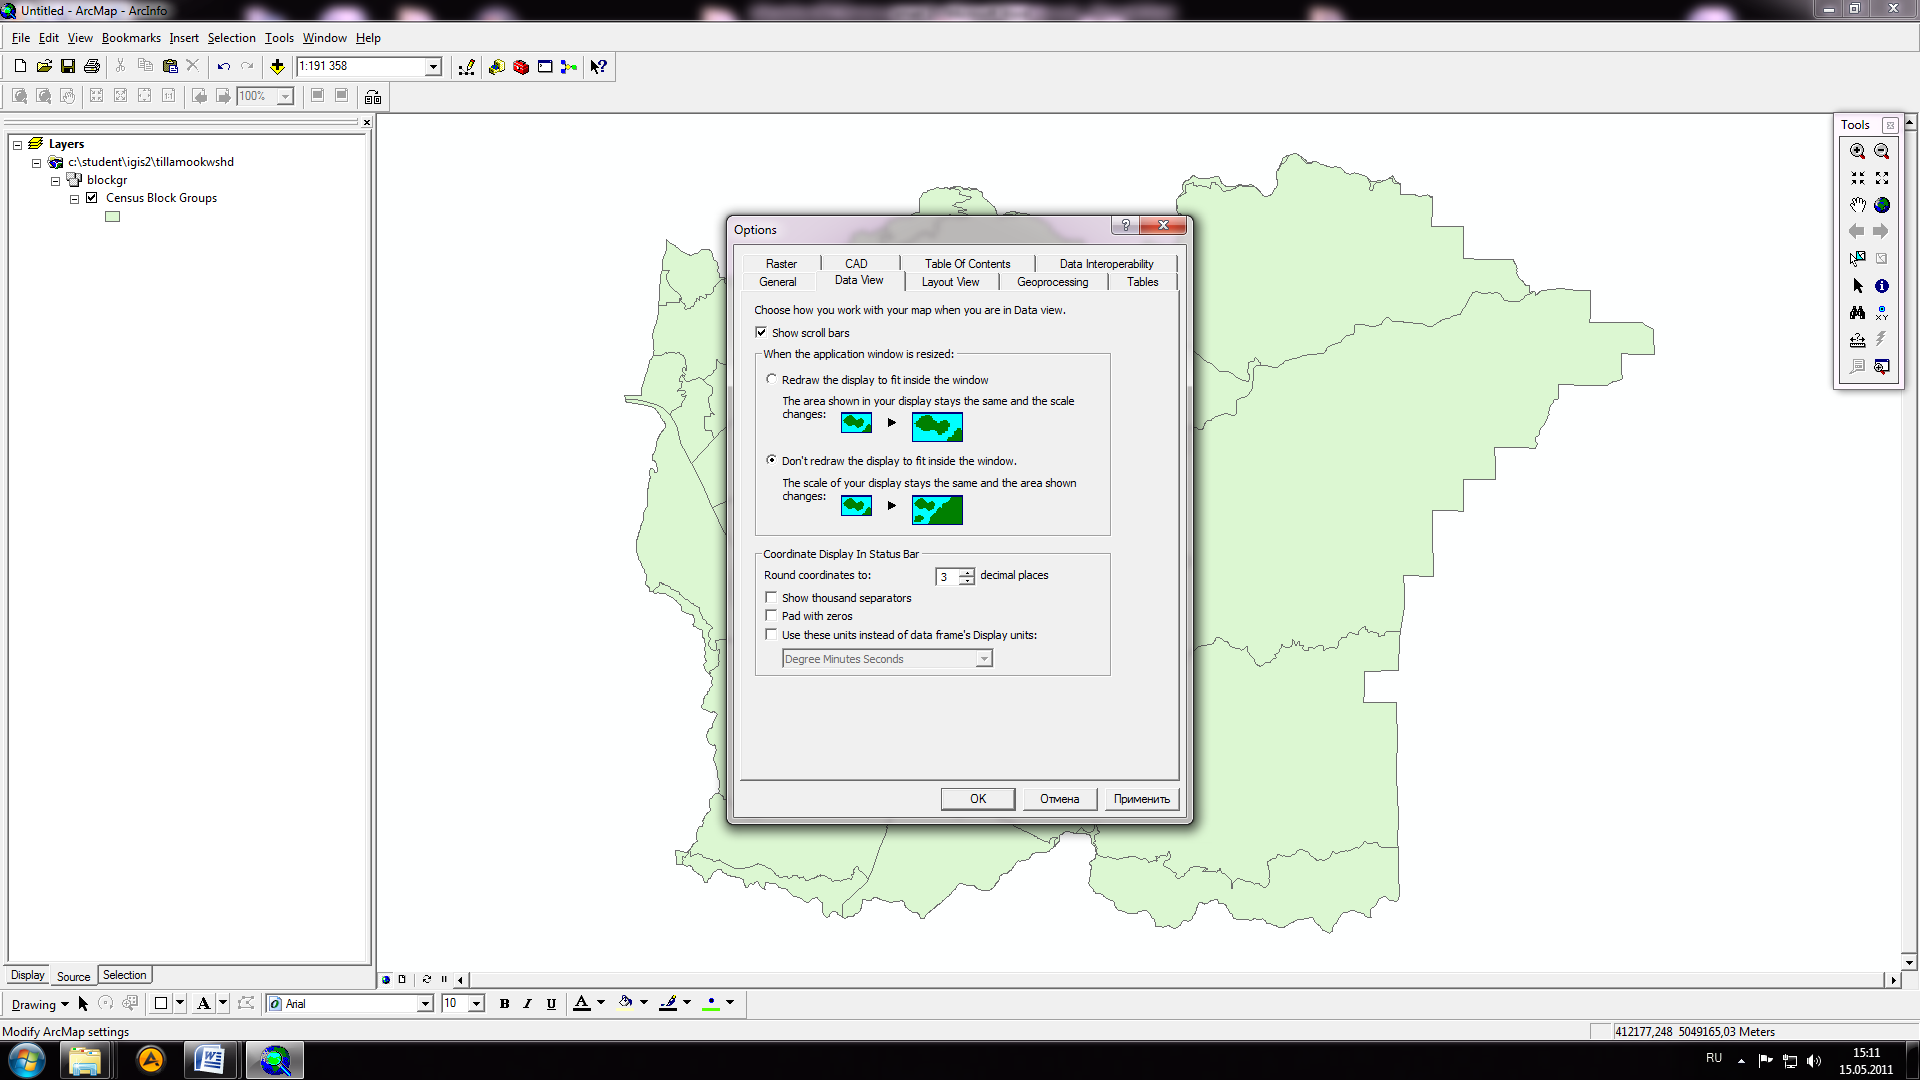Image resolution: width=1920 pixels, height=1080 pixels.
Task: Enable Pad with zeros checkbox
Action: coord(771,616)
